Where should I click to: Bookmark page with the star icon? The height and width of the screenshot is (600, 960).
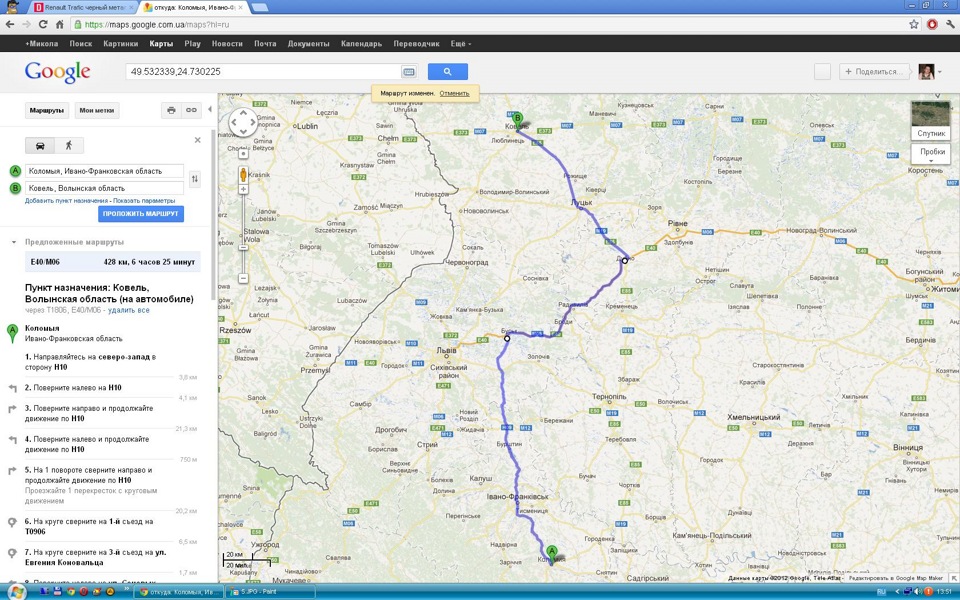pos(913,24)
